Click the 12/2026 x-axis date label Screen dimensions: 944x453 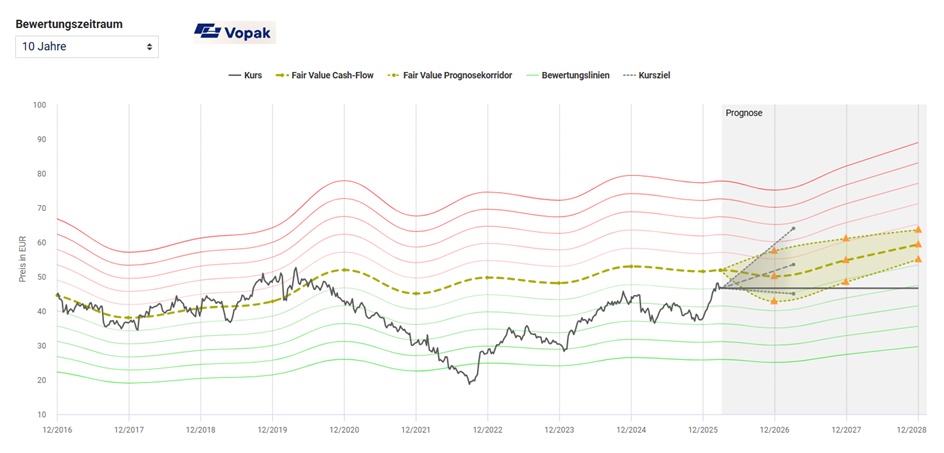(x=774, y=430)
